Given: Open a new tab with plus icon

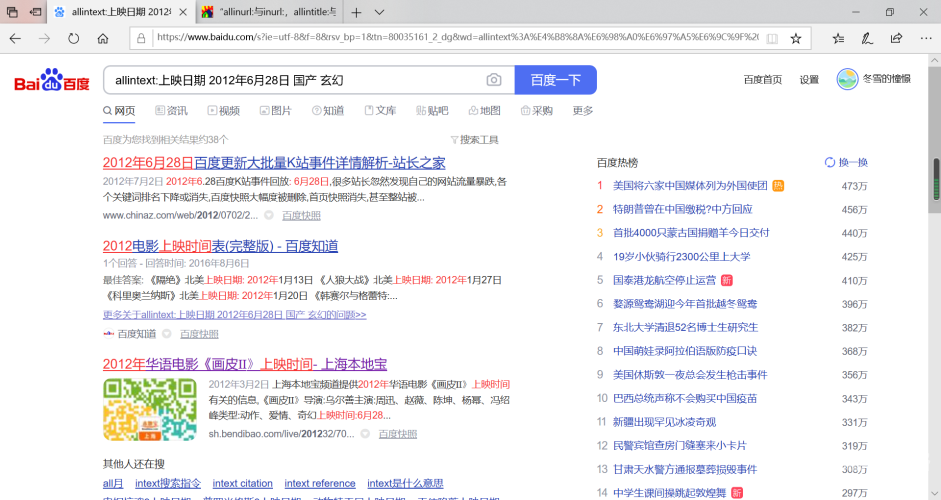Looking at the screenshot, I should (x=356, y=12).
